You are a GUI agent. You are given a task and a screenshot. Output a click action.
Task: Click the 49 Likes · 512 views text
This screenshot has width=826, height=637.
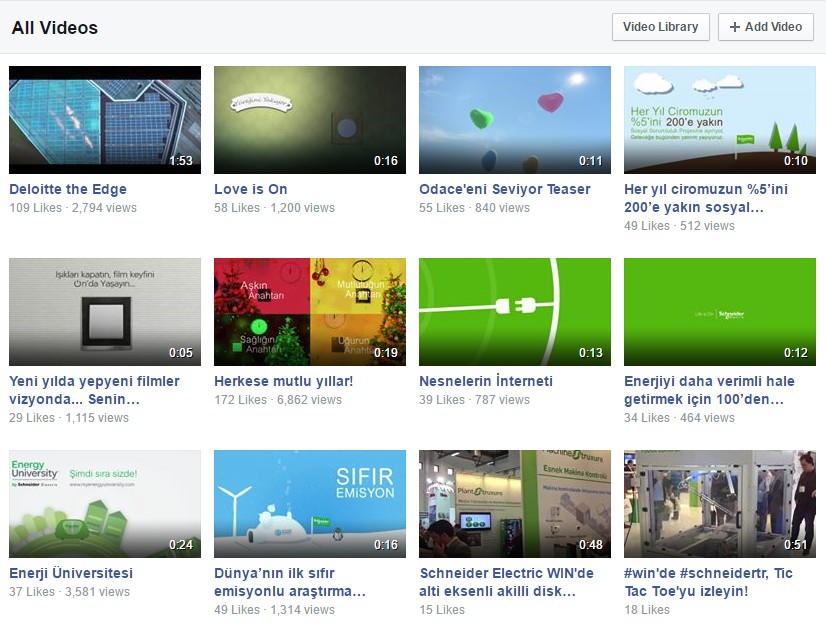tap(680, 226)
